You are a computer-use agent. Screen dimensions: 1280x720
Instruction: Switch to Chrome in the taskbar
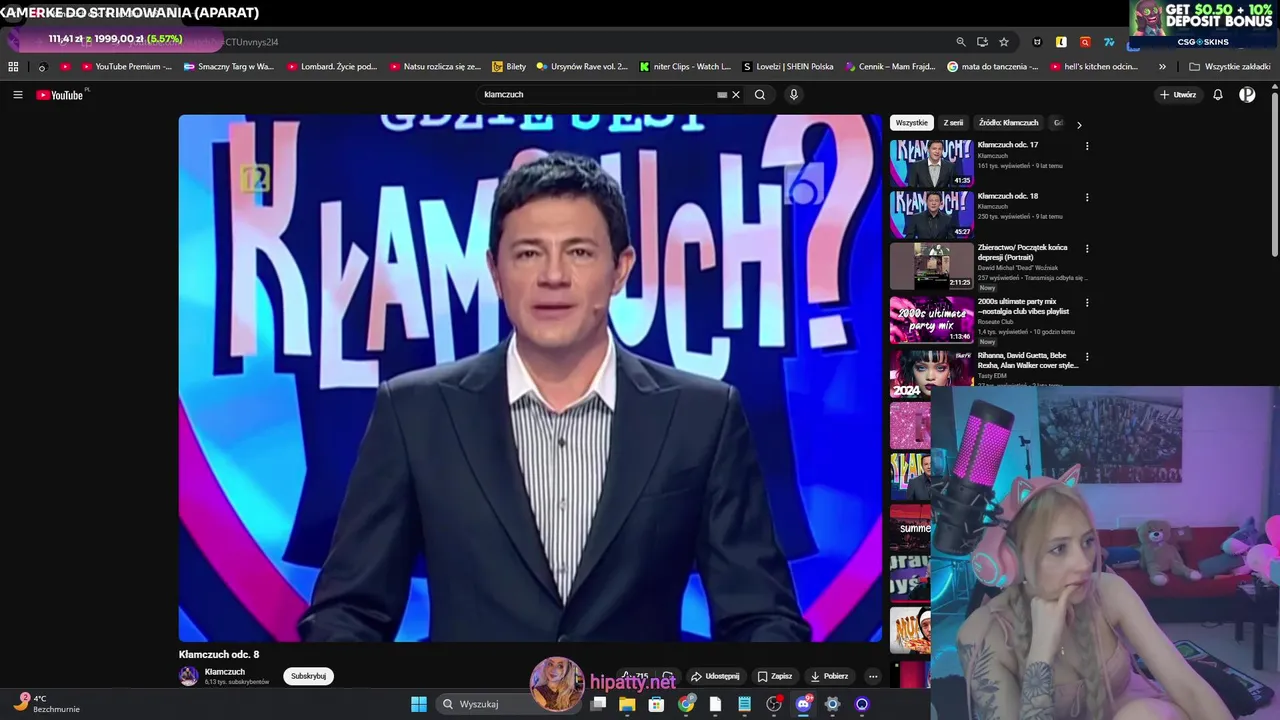pyautogui.click(x=686, y=704)
